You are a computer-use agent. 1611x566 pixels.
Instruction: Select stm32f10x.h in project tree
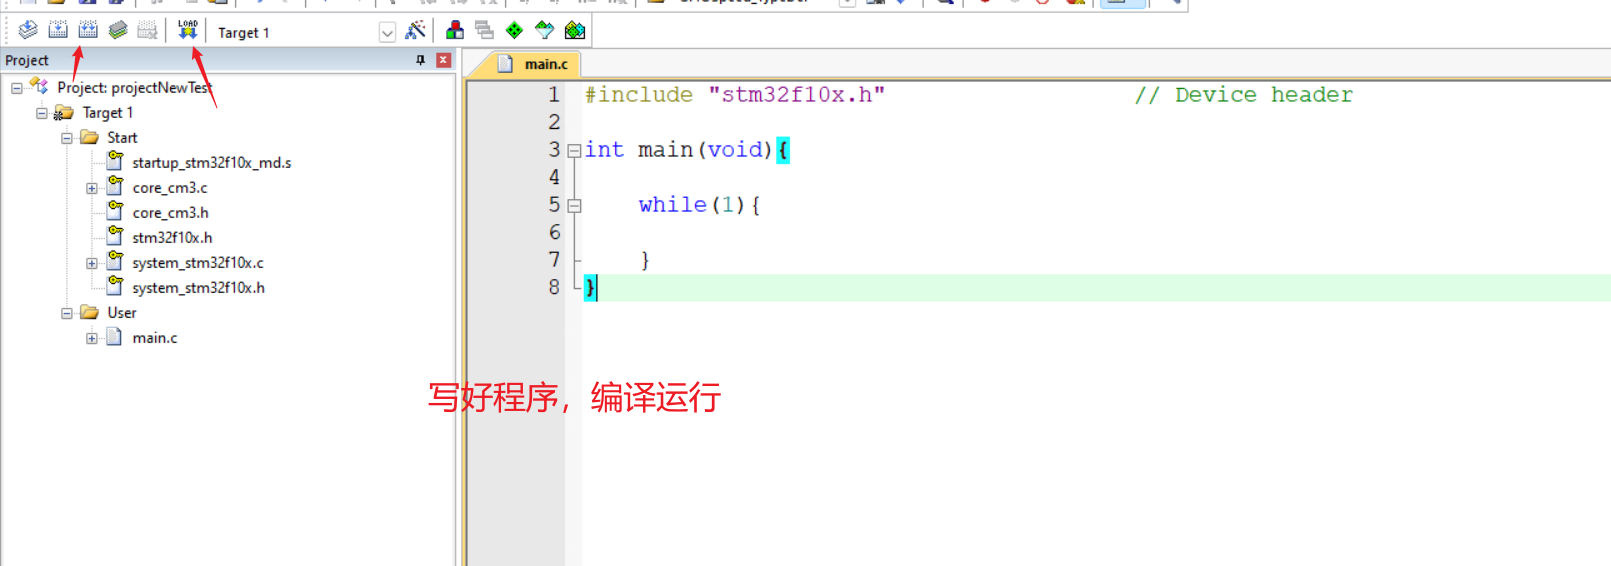pyautogui.click(x=172, y=238)
